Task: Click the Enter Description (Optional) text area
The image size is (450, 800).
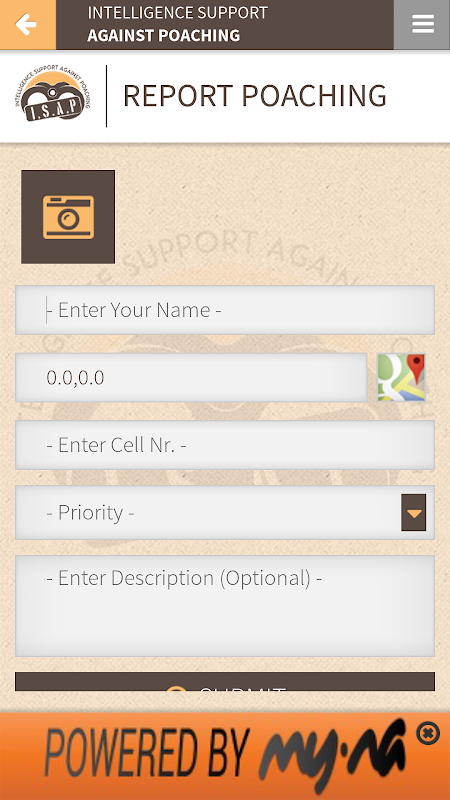Action: tap(225, 606)
